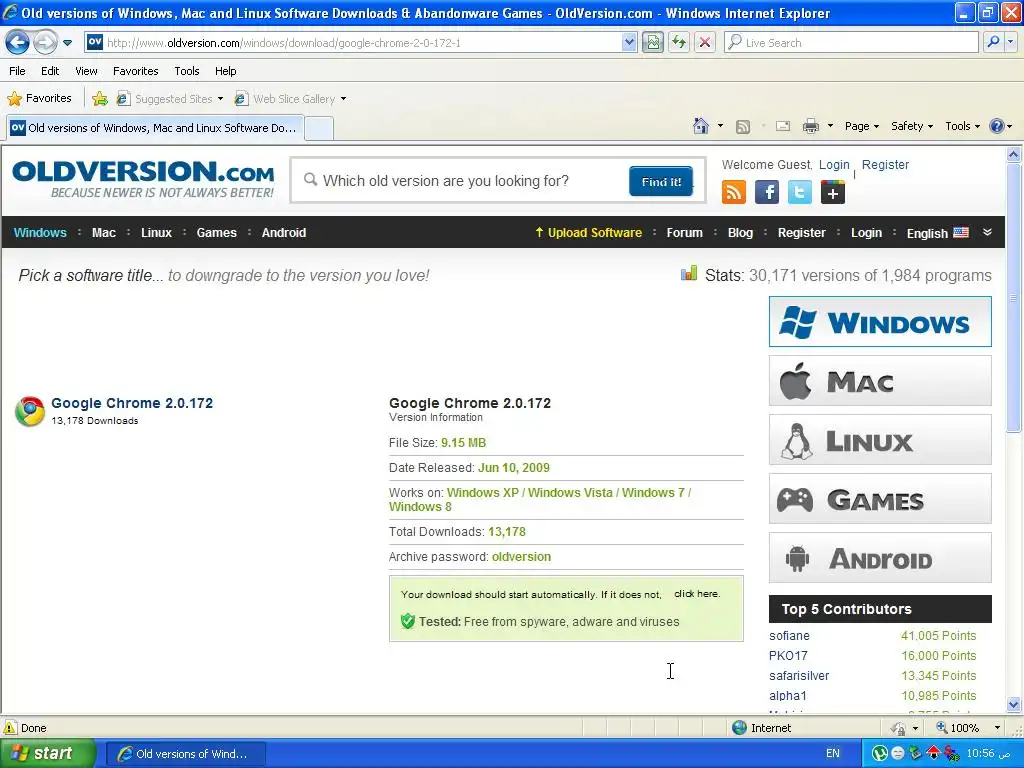Open the orange RSS feed icon
The height and width of the screenshot is (768, 1024).
tap(733, 193)
